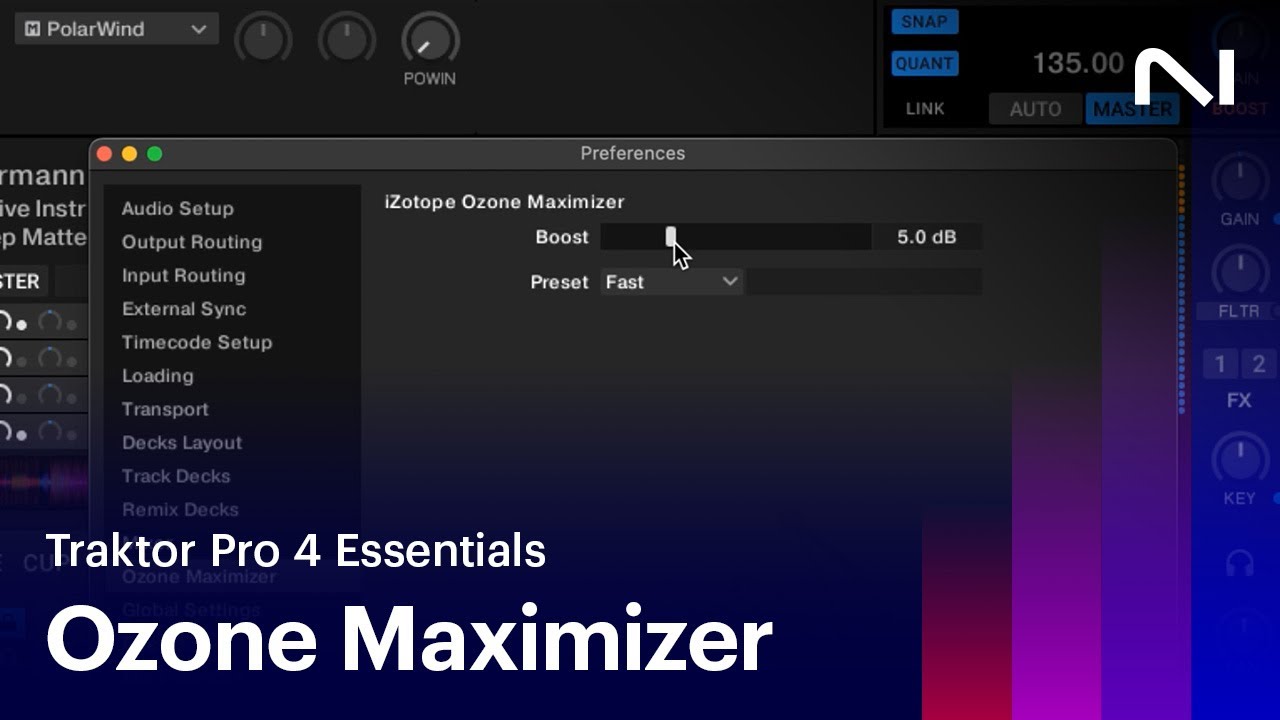Click the FLTR filter knob
This screenshot has height=720, width=1280.
coord(1240,272)
